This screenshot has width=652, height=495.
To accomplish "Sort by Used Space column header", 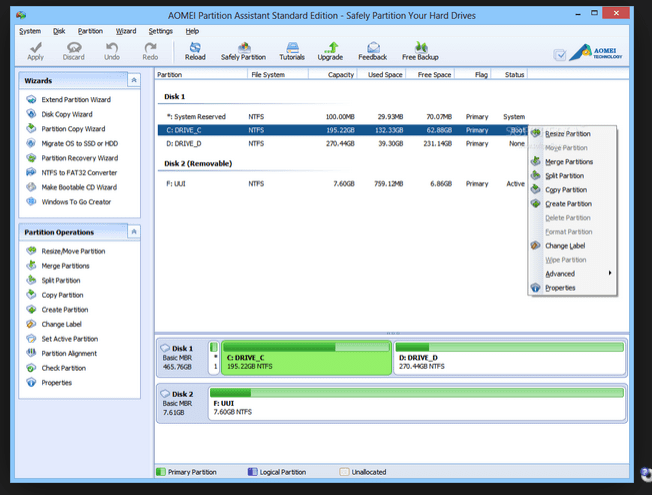I will (x=381, y=74).
